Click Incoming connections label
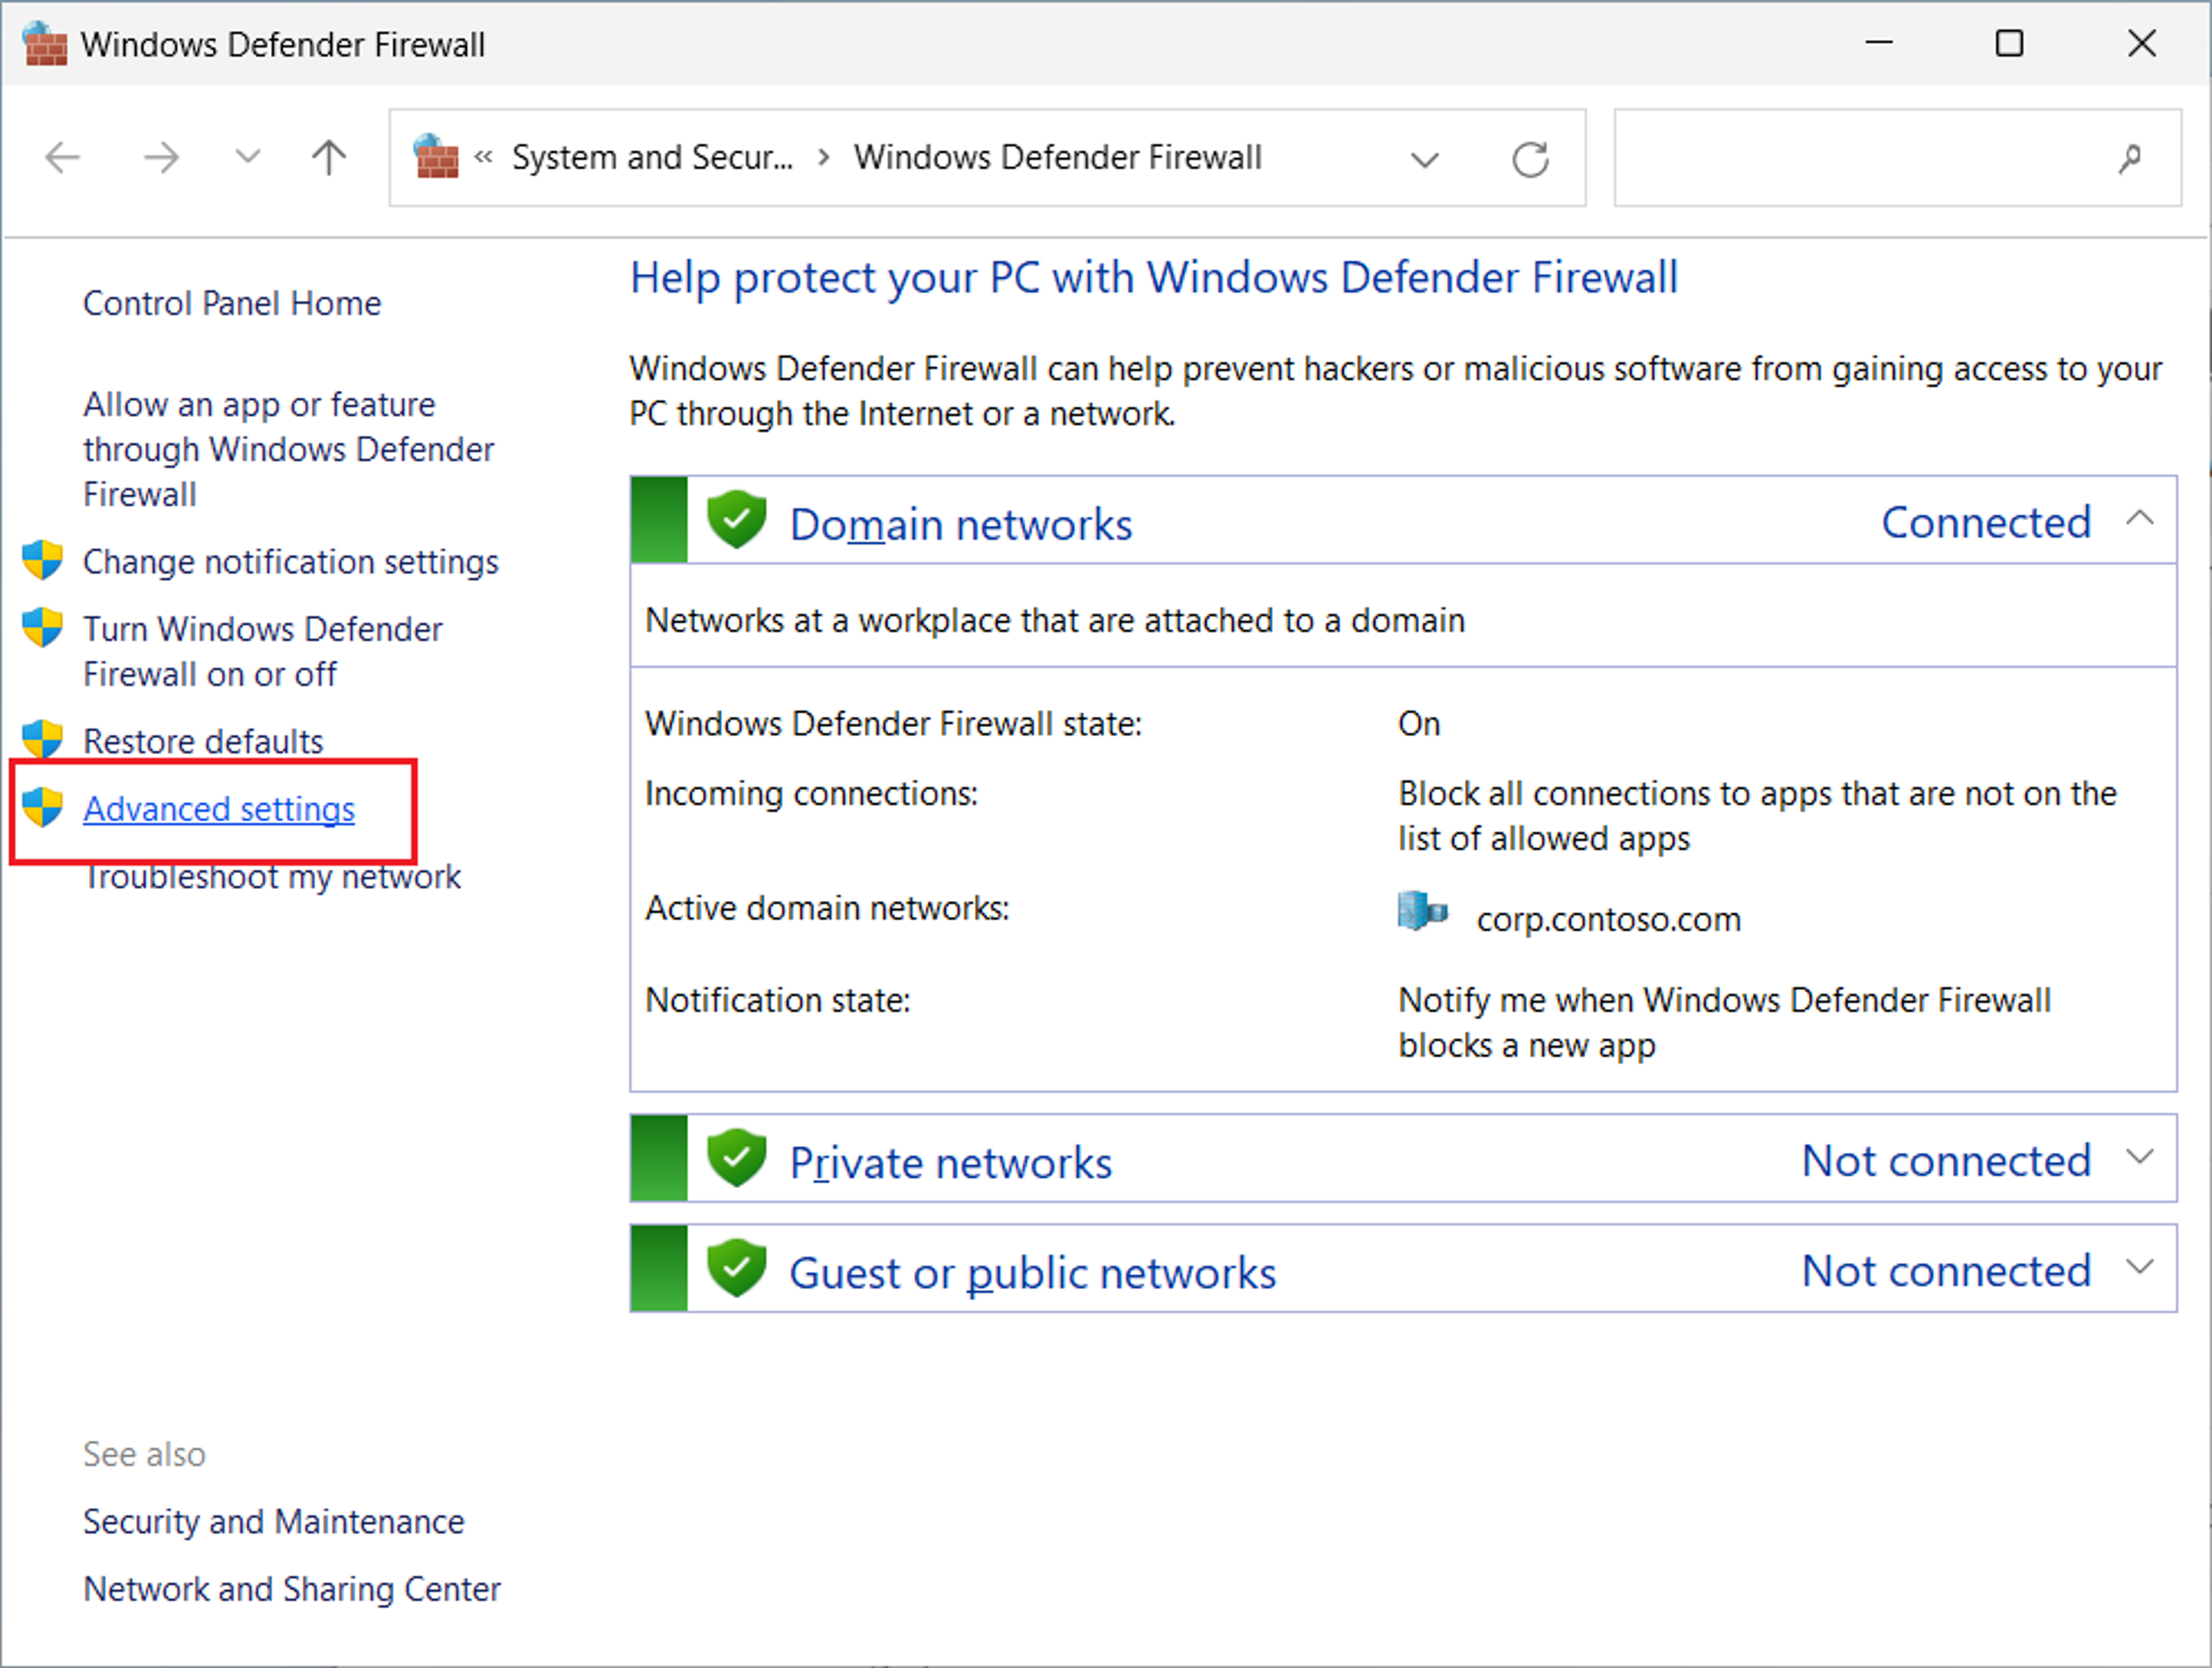 pos(811,793)
